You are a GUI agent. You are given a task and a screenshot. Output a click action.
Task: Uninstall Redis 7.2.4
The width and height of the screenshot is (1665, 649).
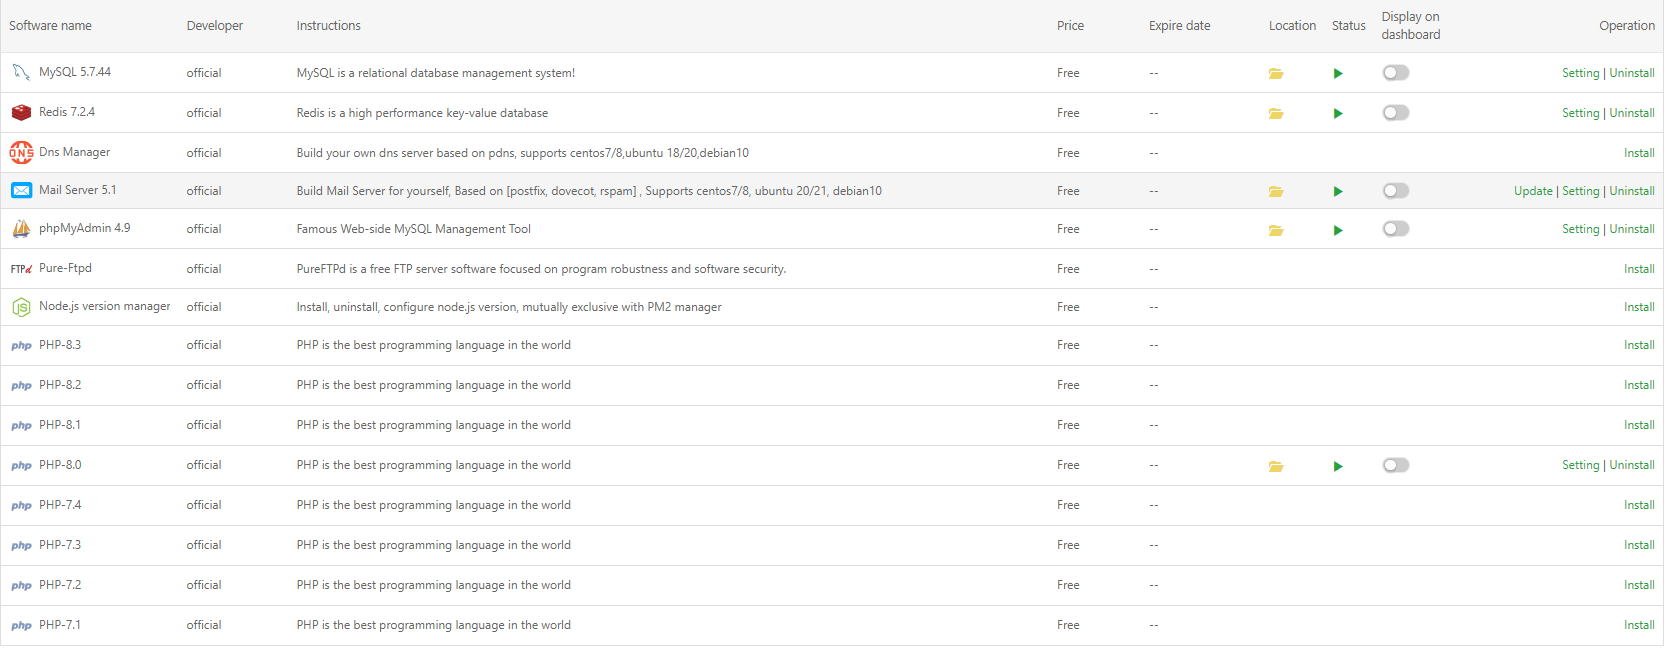click(x=1632, y=113)
